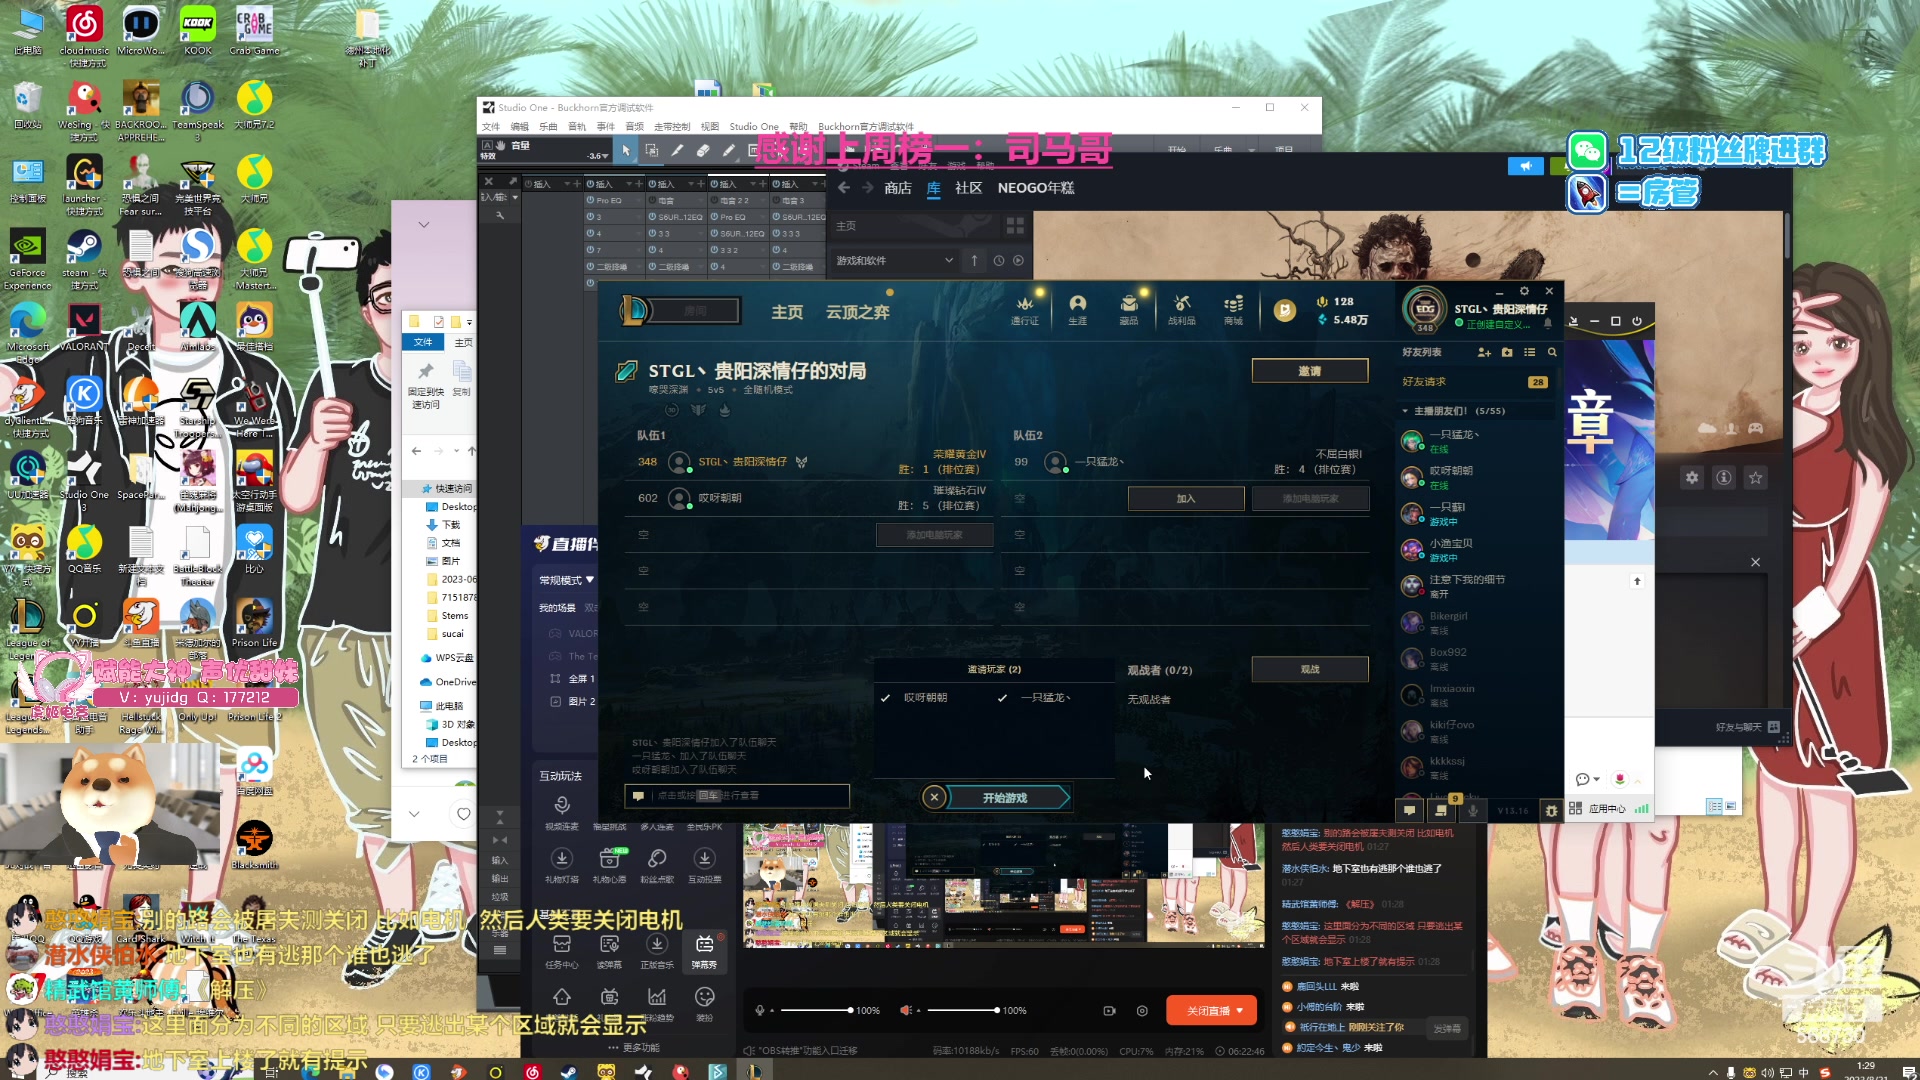
Task: Open 礼物心愿 gift wish icon
Action: [609, 864]
